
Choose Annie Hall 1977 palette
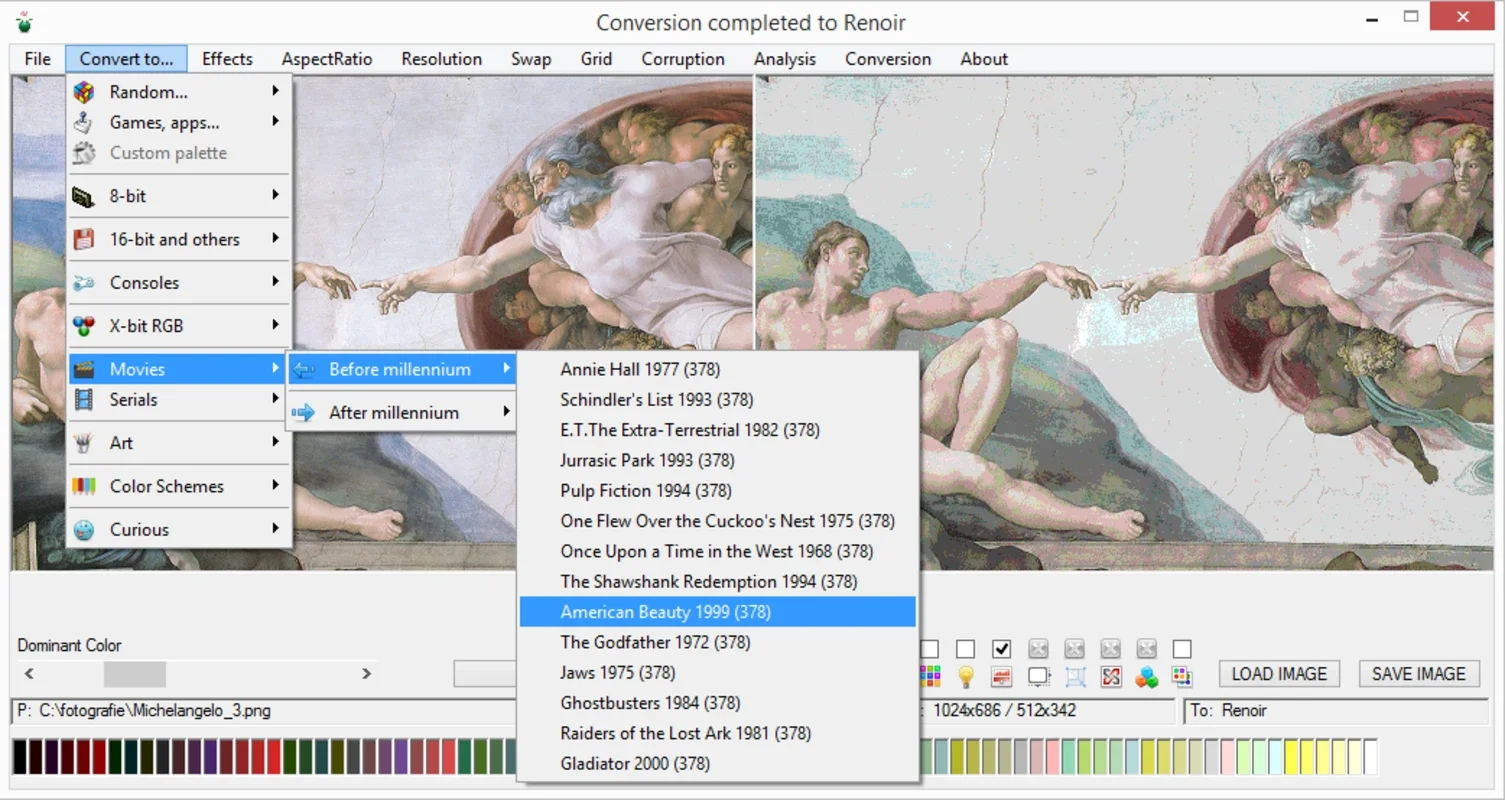click(x=718, y=369)
